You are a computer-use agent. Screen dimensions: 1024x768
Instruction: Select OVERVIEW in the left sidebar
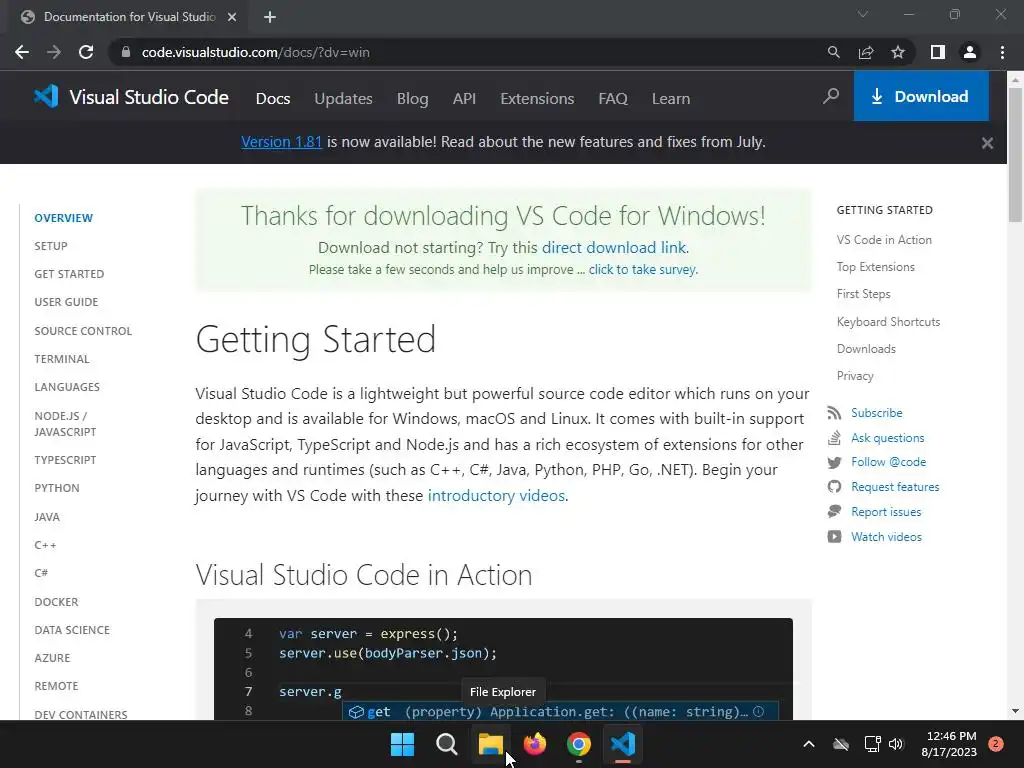[63, 218]
